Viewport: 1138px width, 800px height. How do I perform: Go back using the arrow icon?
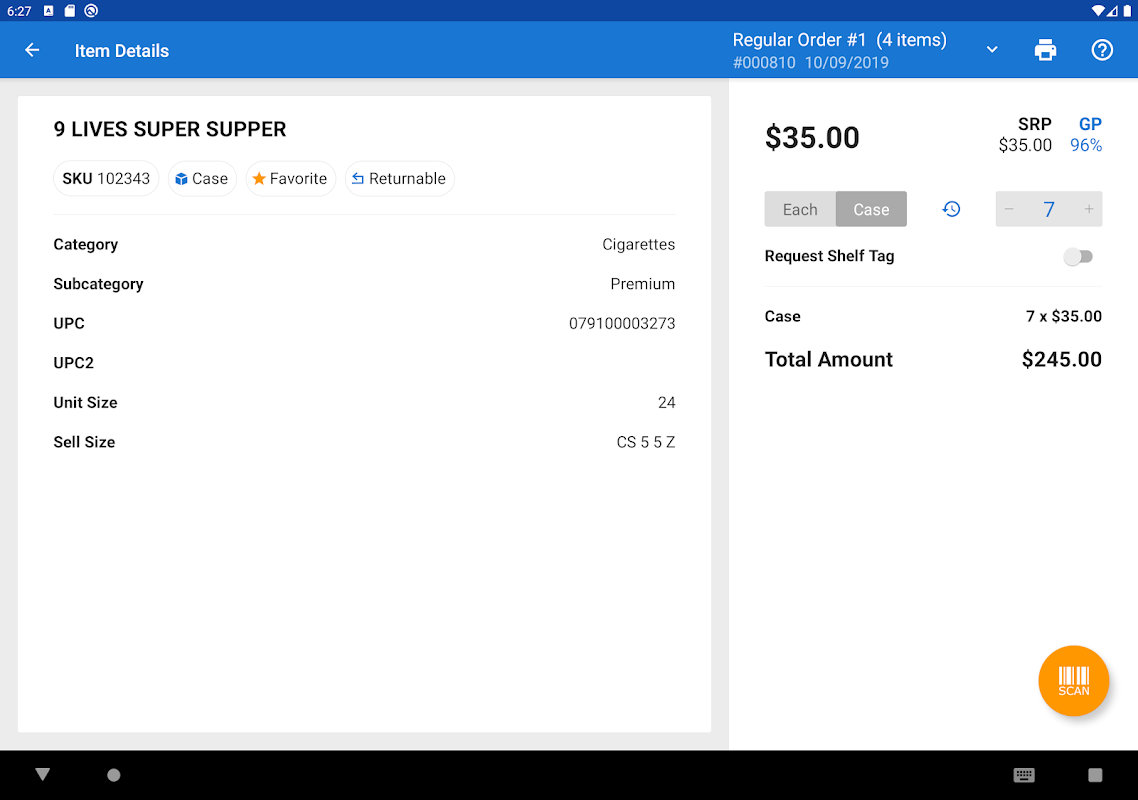coord(32,50)
